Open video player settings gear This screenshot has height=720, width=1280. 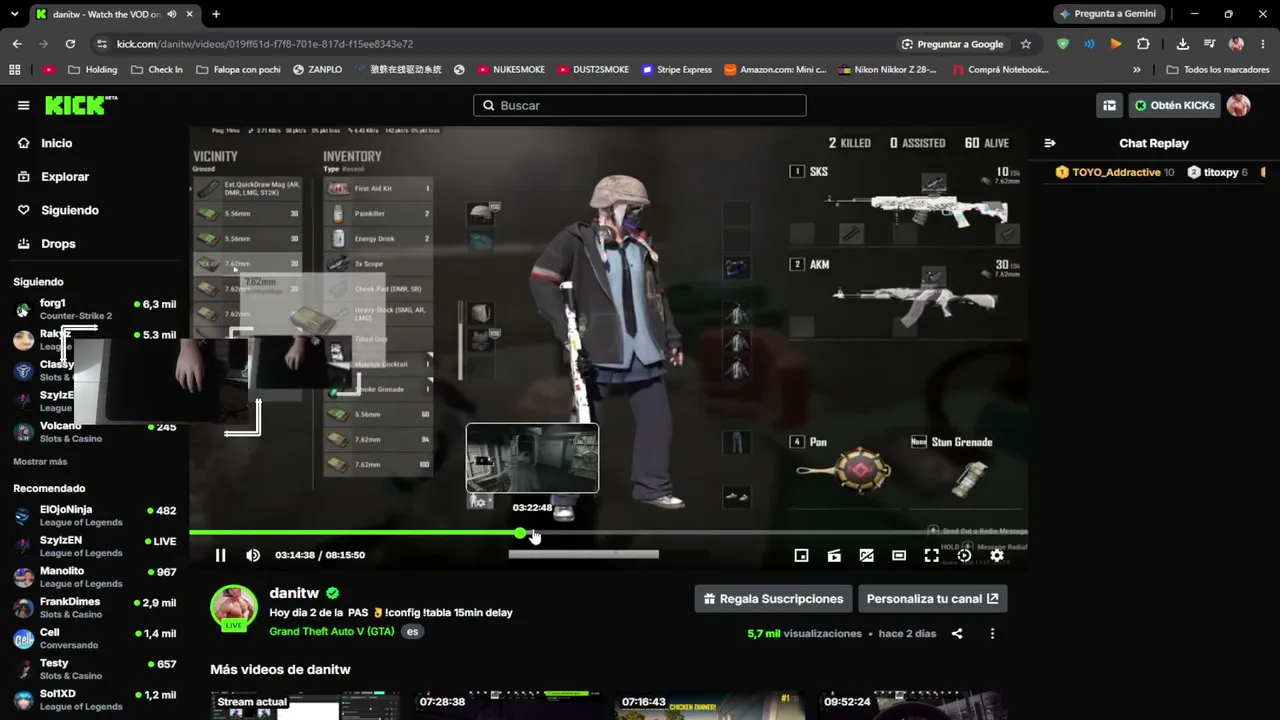997,555
